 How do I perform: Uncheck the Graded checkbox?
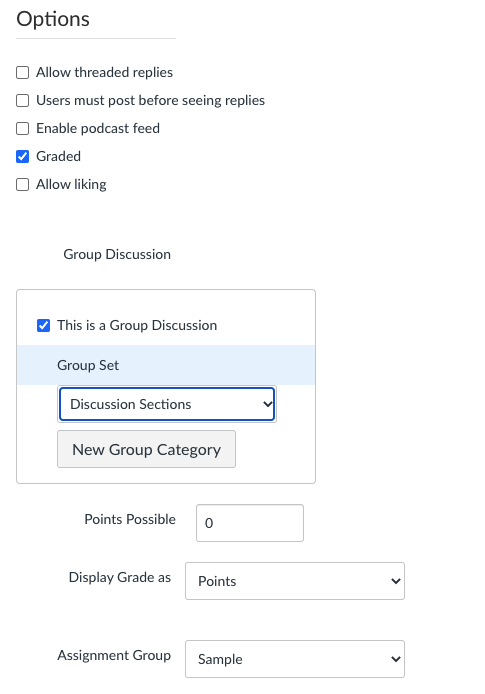click(x=23, y=156)
